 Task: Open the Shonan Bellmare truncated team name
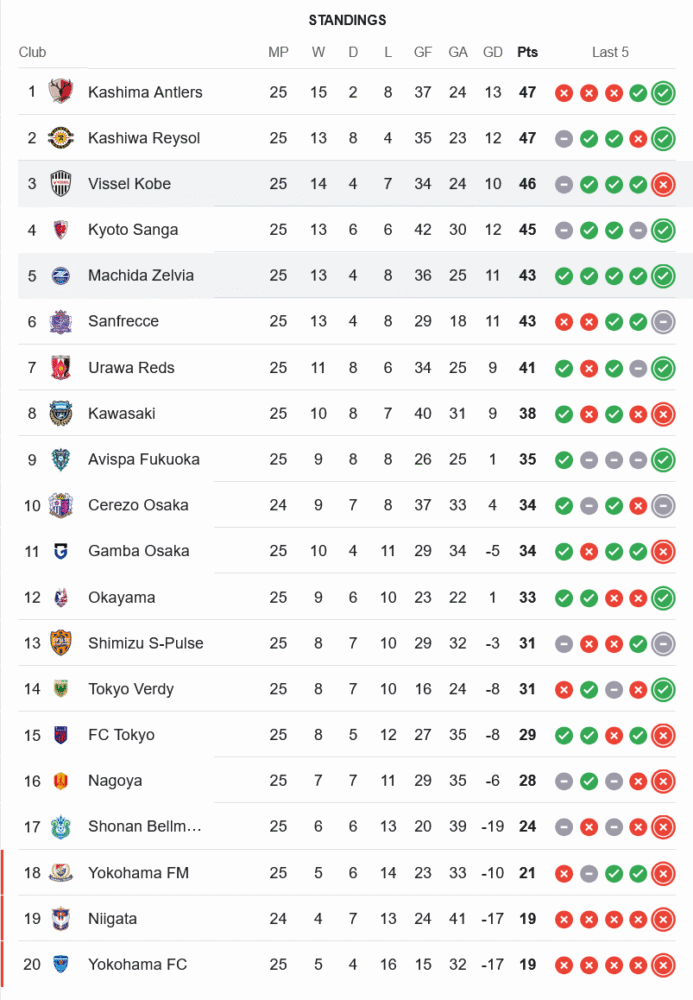(145, 827)
